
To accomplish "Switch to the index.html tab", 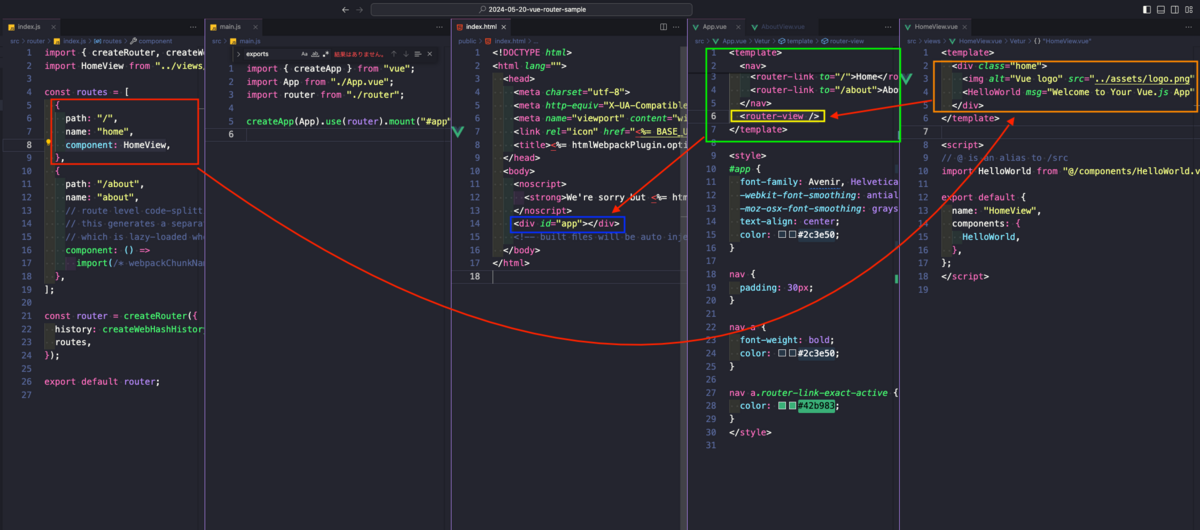I will click(481, 26).
